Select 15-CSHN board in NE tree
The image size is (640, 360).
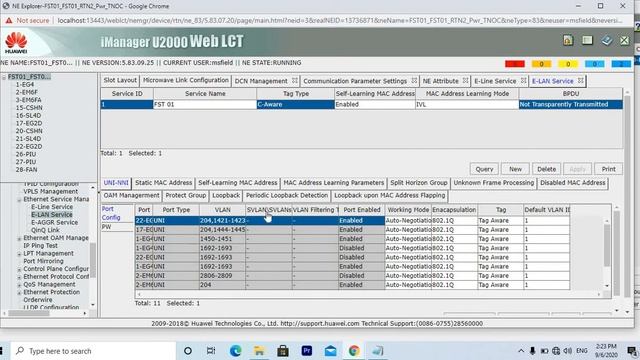tap(29, 108)
